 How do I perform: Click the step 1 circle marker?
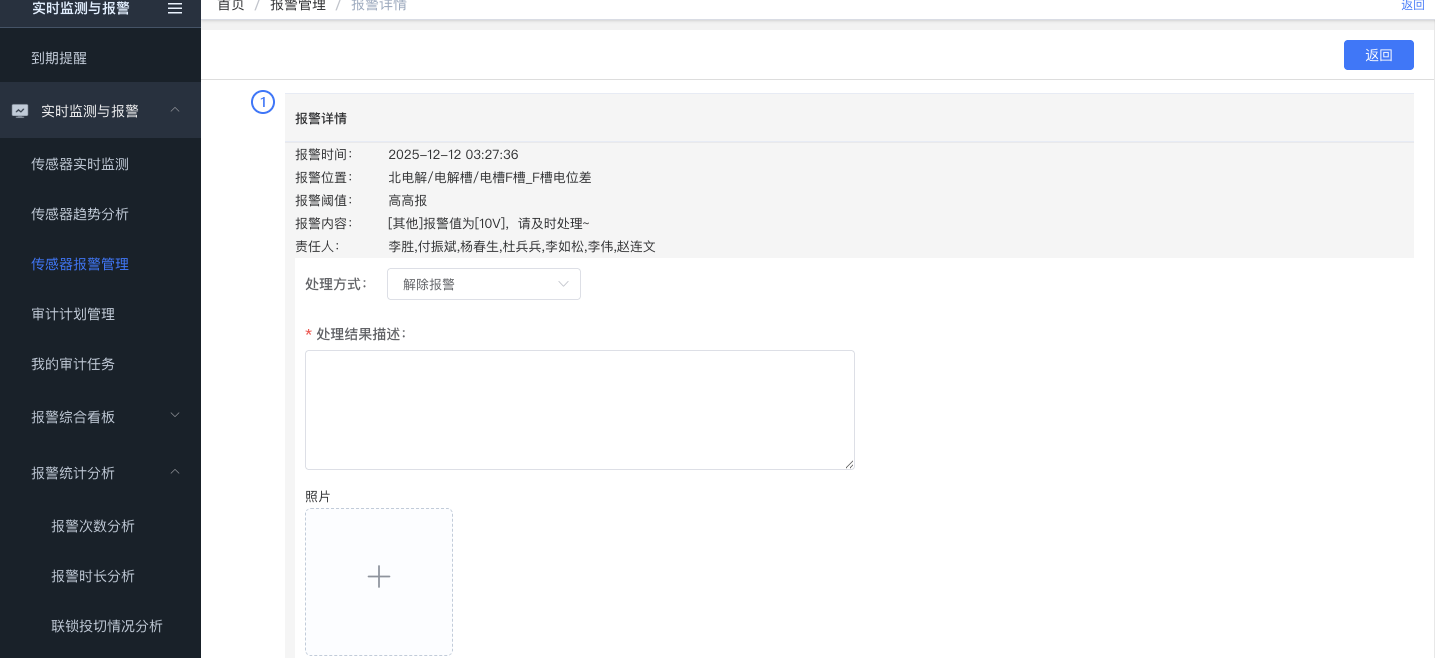pos(262,102)
